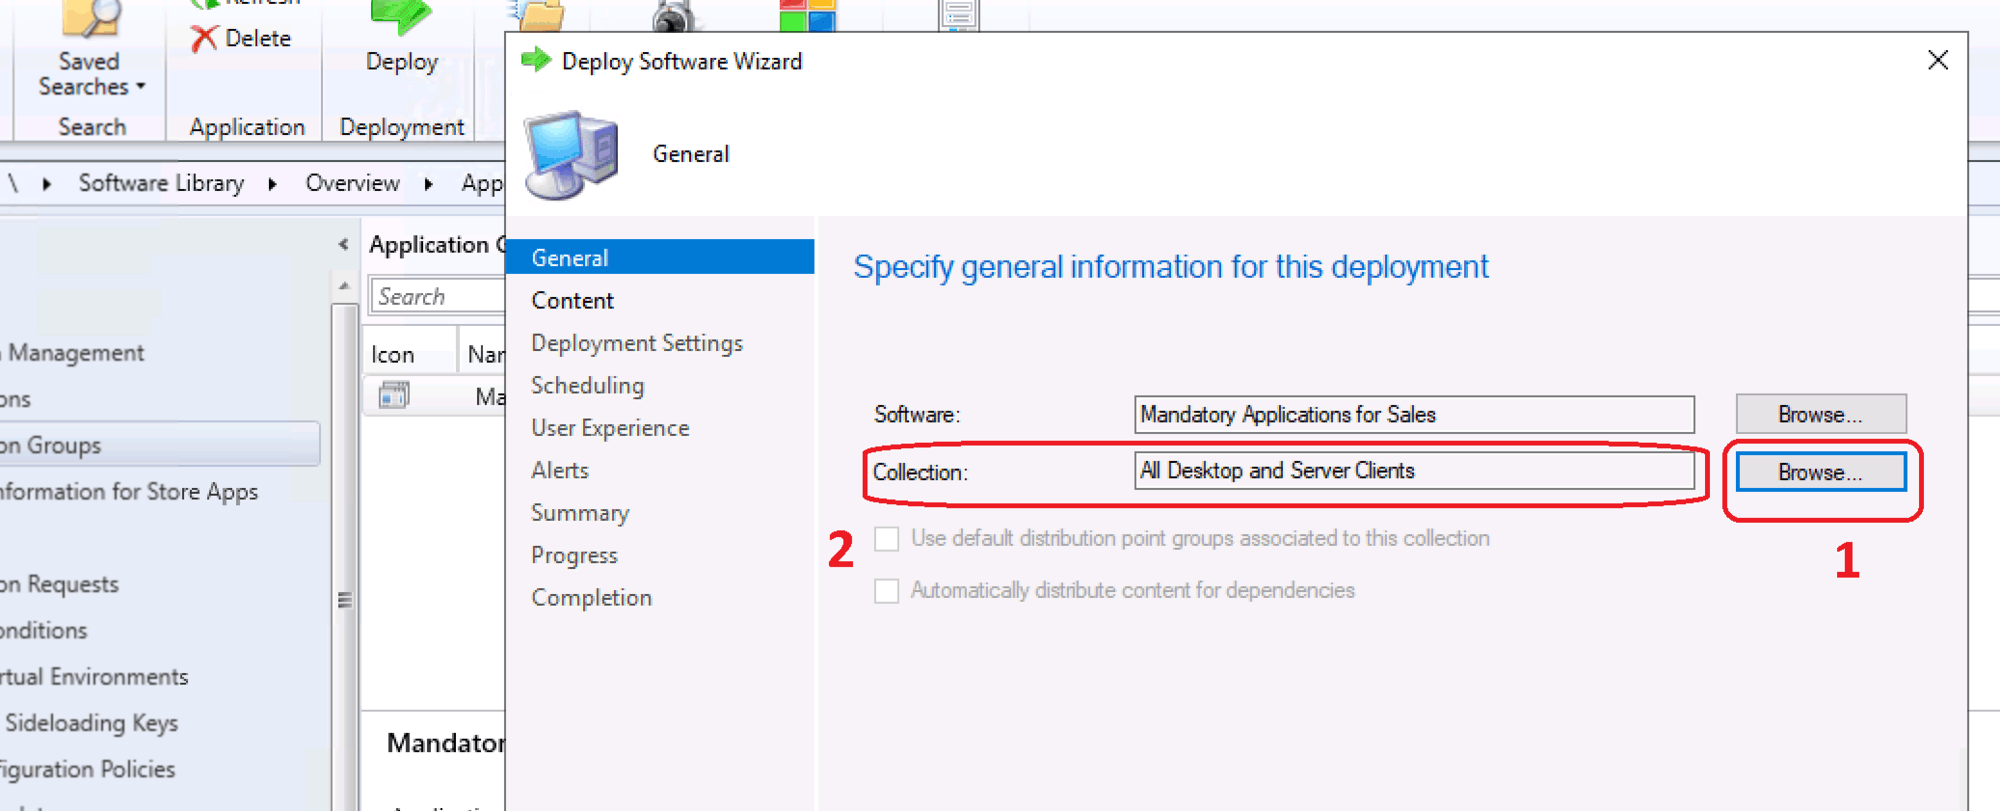Go to the Scheduling wizard page

[587, 386]
